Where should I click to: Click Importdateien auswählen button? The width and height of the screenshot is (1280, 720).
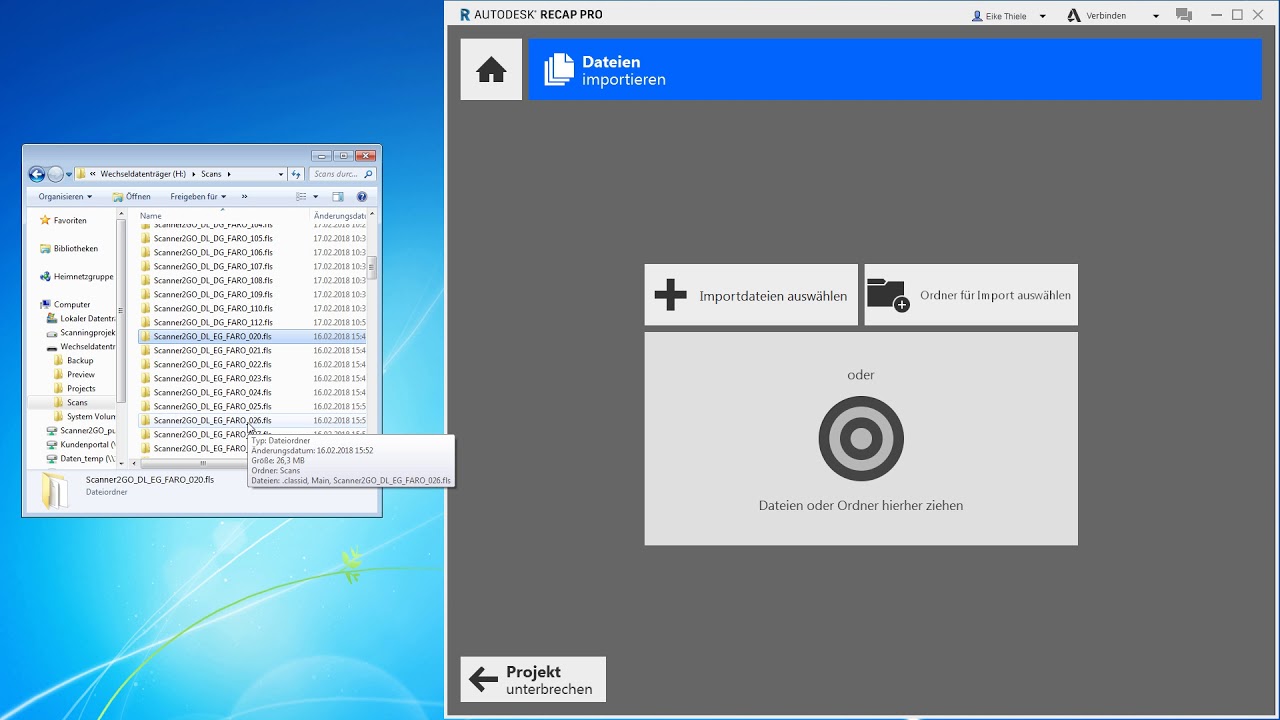(751, 295)
